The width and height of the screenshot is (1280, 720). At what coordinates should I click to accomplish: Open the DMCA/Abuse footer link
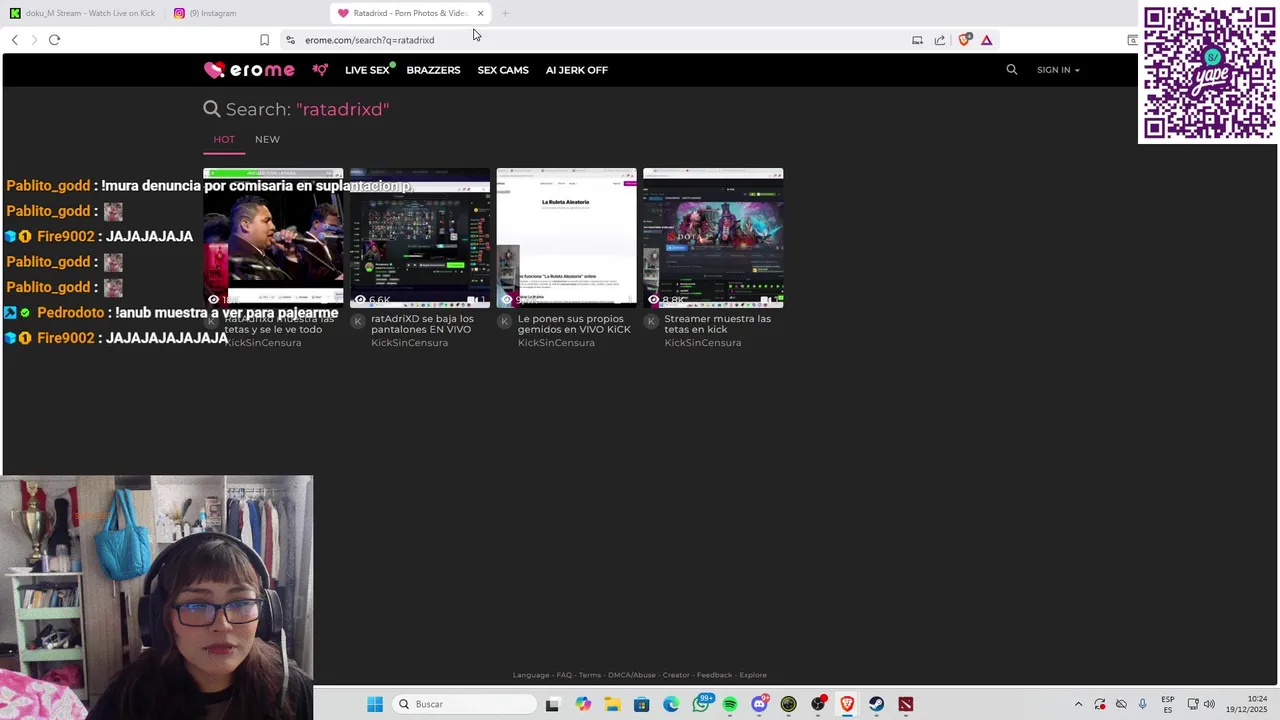pyautogui.click(x=632, y=675)
